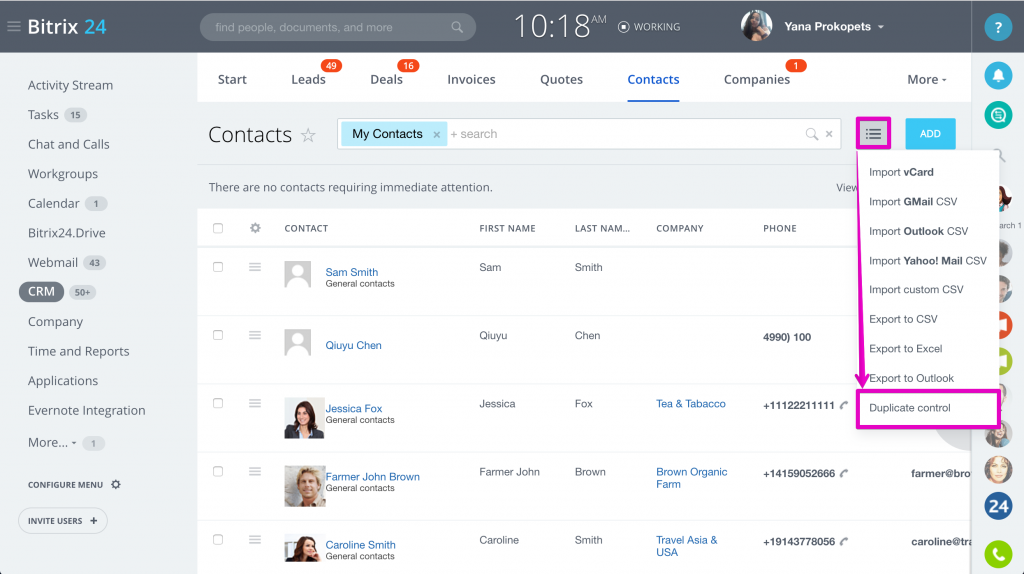Open Activity Stream in the sidebar
This screenshot has height=574, width=1024.
click(x=71, y=85)
